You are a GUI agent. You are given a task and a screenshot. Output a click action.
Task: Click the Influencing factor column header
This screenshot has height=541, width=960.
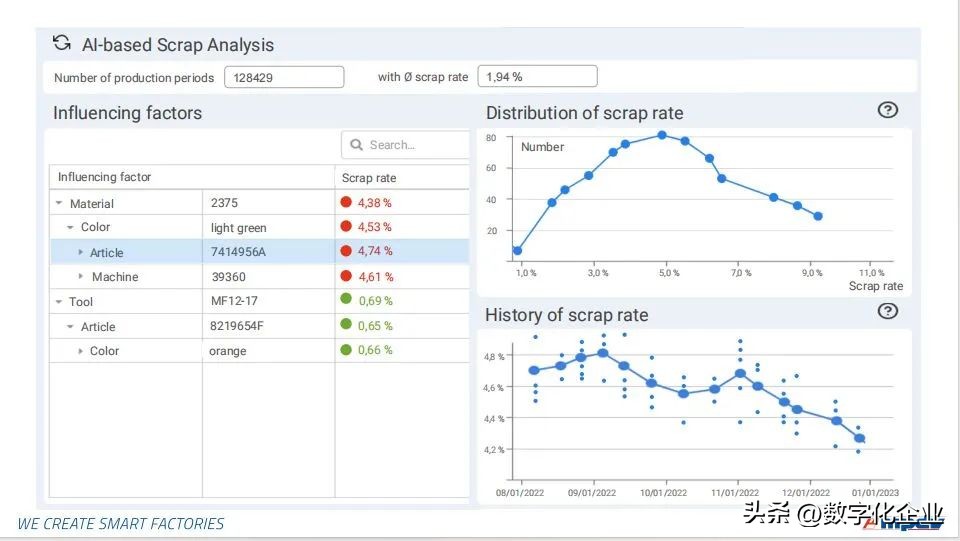pos(105,177)
